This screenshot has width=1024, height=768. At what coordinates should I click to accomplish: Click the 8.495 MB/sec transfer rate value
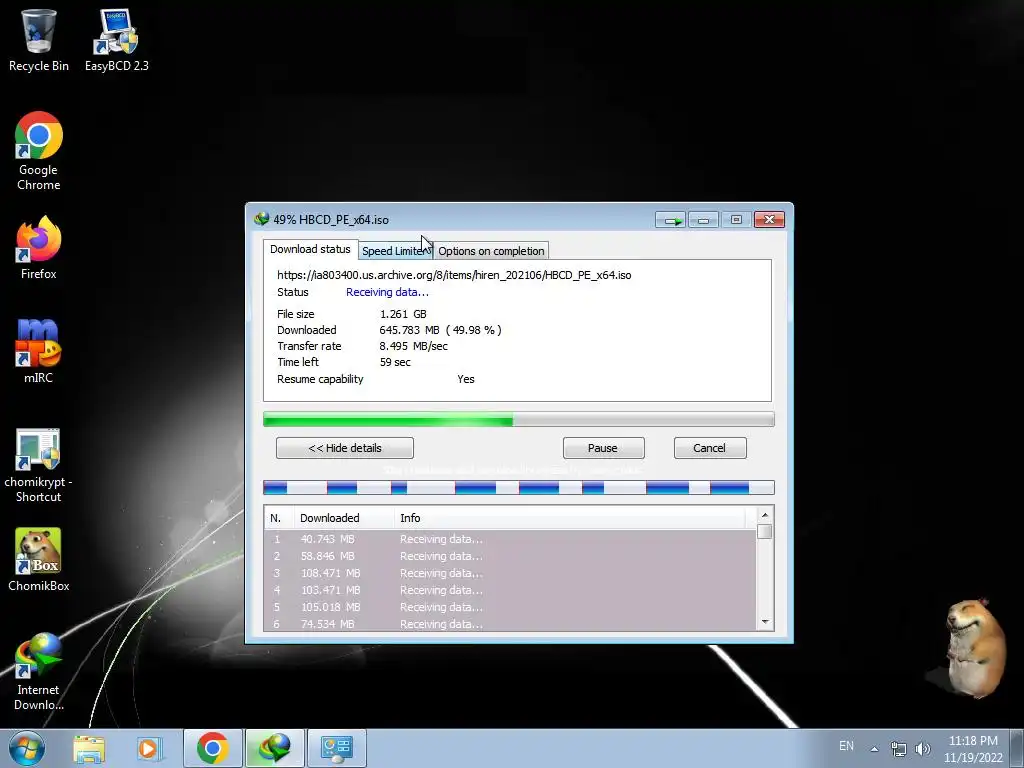(413, 346)
